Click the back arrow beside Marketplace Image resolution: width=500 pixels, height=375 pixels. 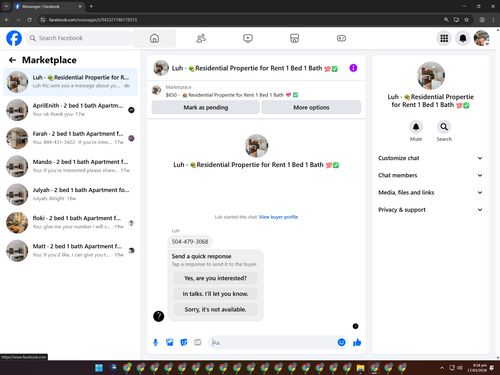(13, 60)
